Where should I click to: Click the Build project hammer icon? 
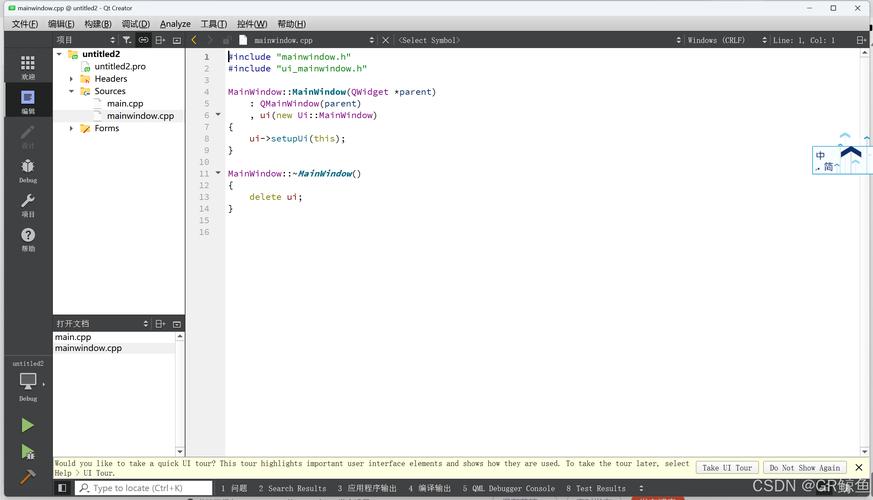point(27,477)
